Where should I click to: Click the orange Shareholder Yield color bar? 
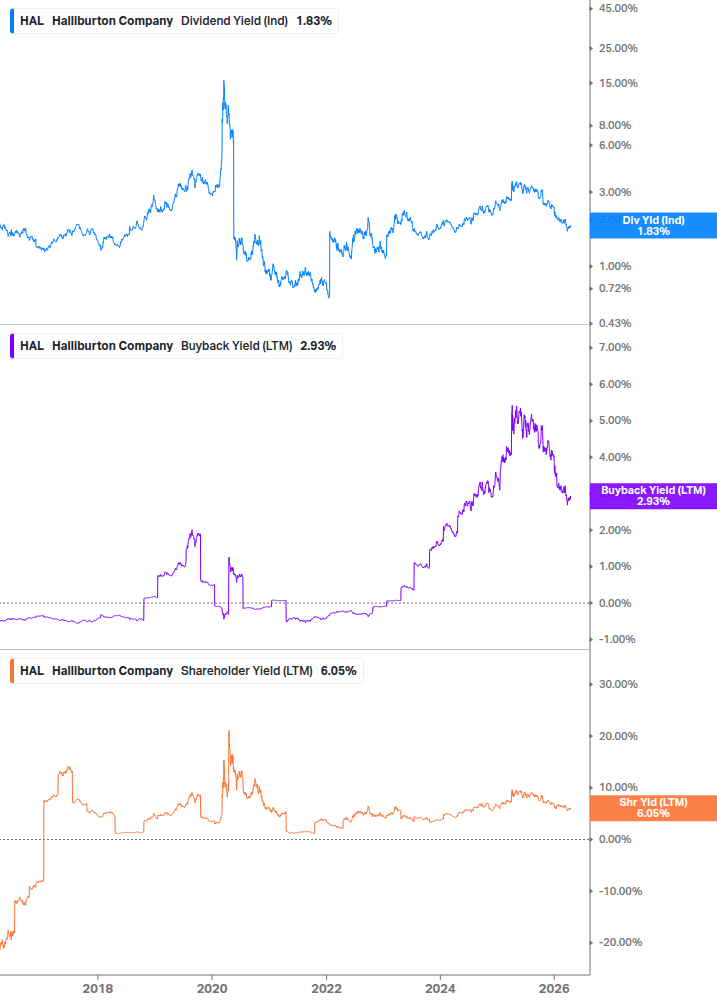pos(12,671)
